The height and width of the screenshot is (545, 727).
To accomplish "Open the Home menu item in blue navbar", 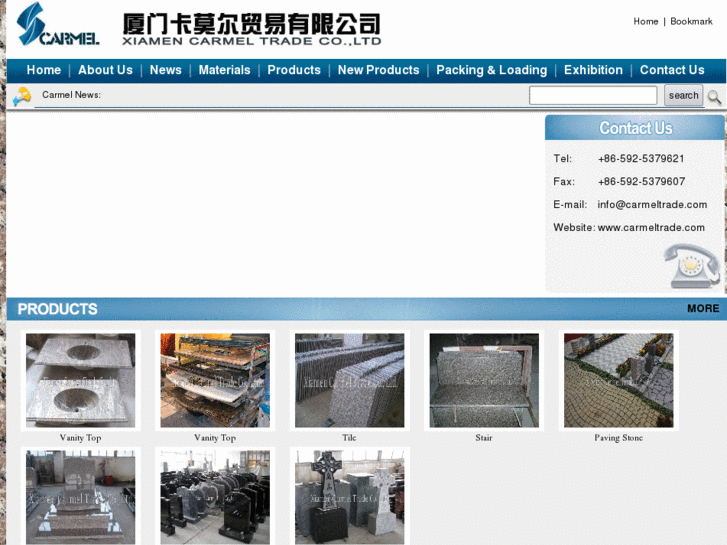I will [x=44, y=70].
